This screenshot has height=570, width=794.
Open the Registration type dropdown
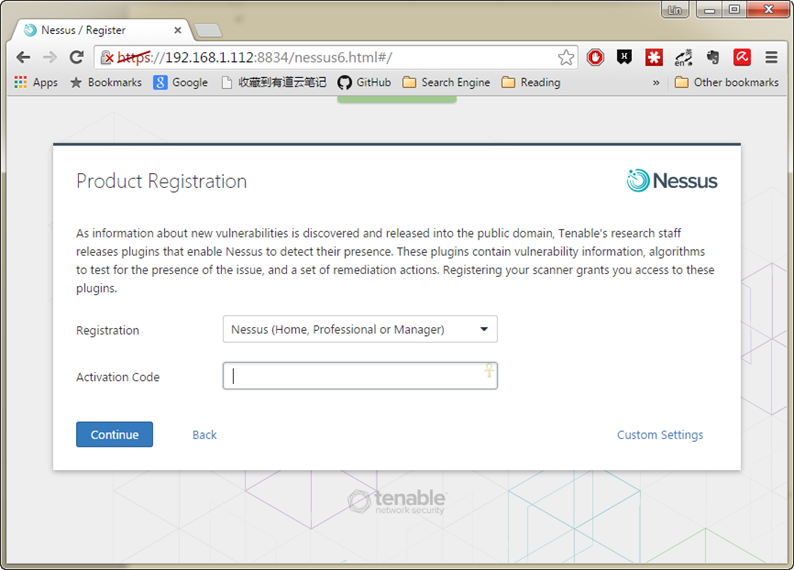coord(360,329)
